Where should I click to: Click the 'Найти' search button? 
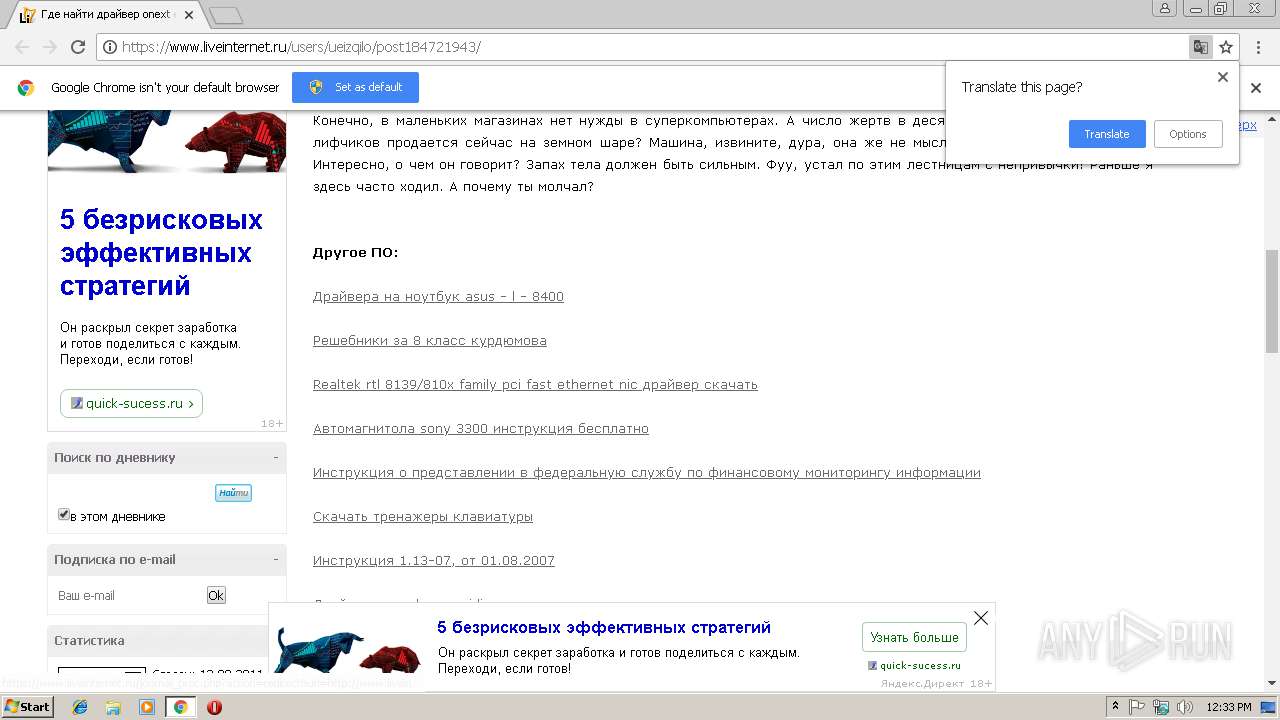pyautogui.click(x=233, y=493)
